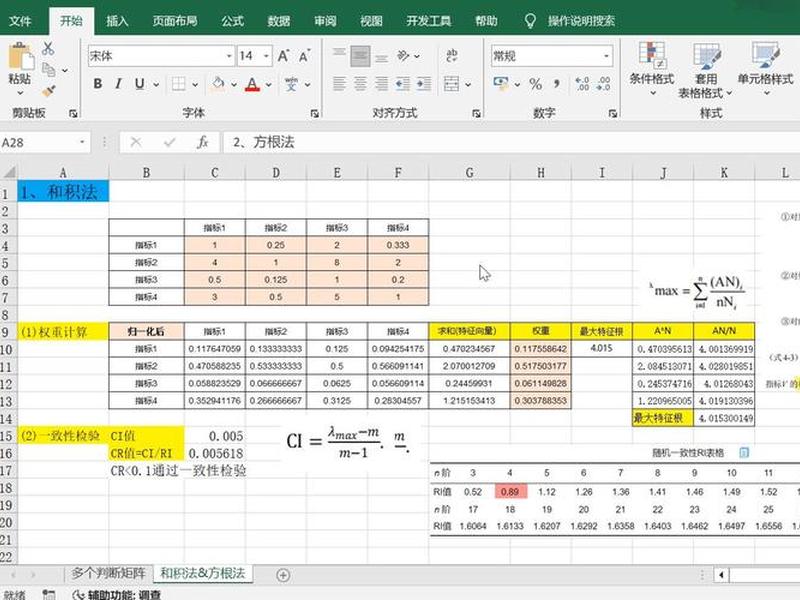The image size is (800, 600).
Task: Open Conditional Formatting menu
Action: click(x=652, y=68)
